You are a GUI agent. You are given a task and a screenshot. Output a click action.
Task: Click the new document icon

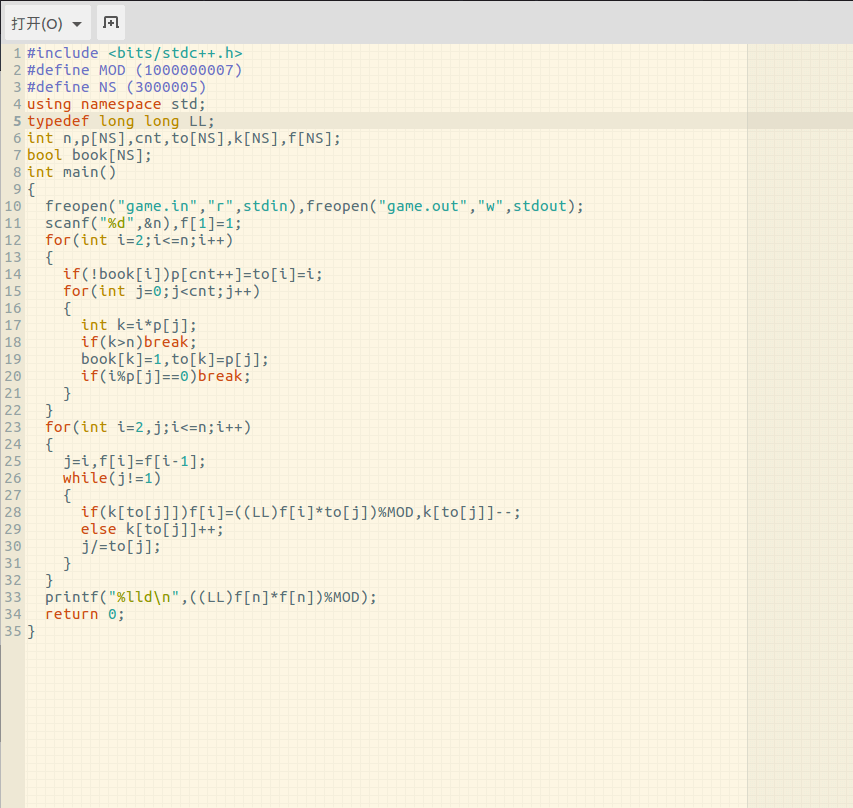click(111, 23)
